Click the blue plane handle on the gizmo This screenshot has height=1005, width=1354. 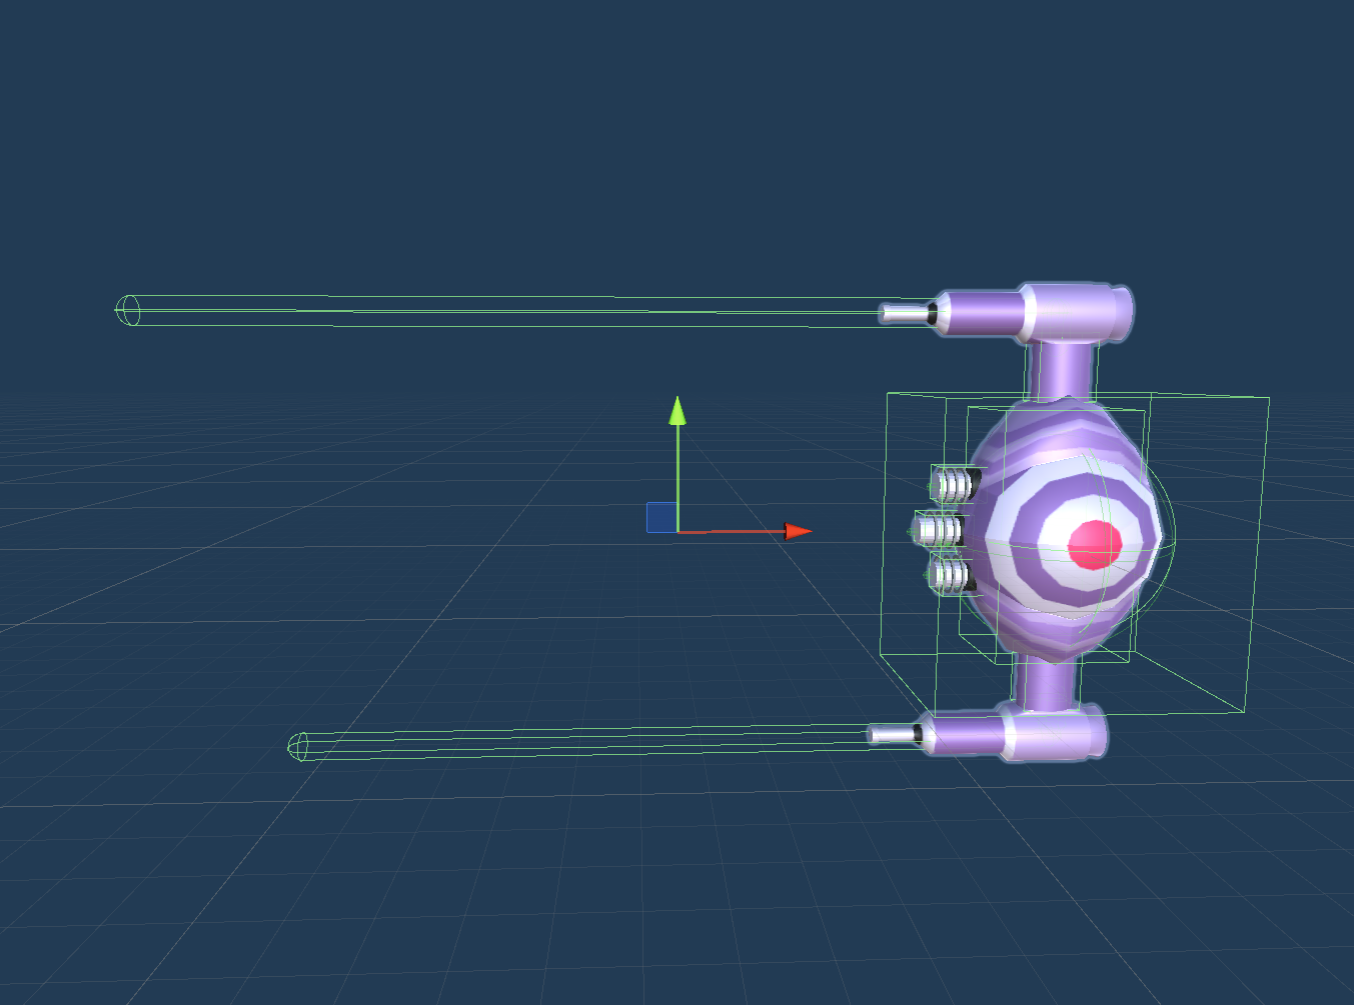pyautogui.click(x=661, y=517)
